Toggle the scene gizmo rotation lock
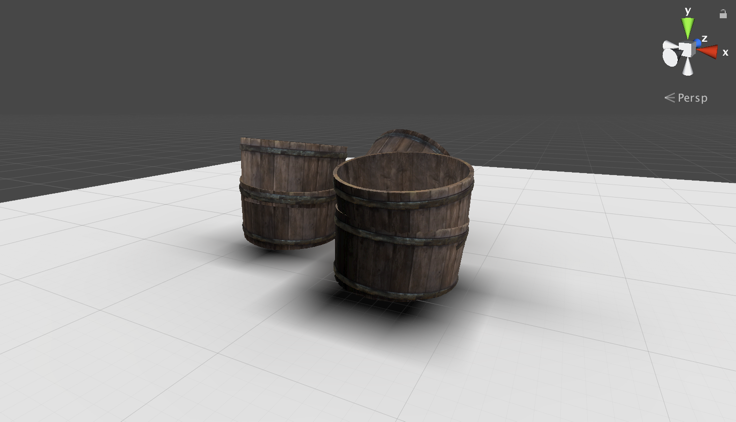The width and height of the screenshot is (736, 422). click(723, 14)
